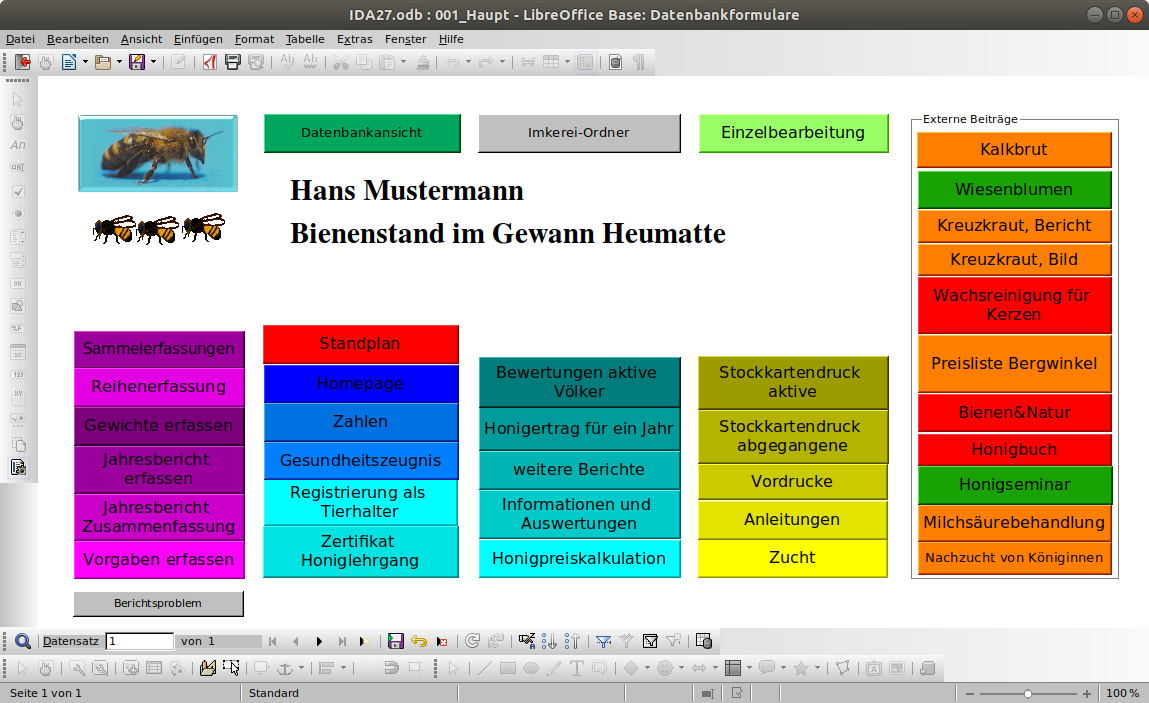Click the AutoFilter funnel icon

click(604, 641)
